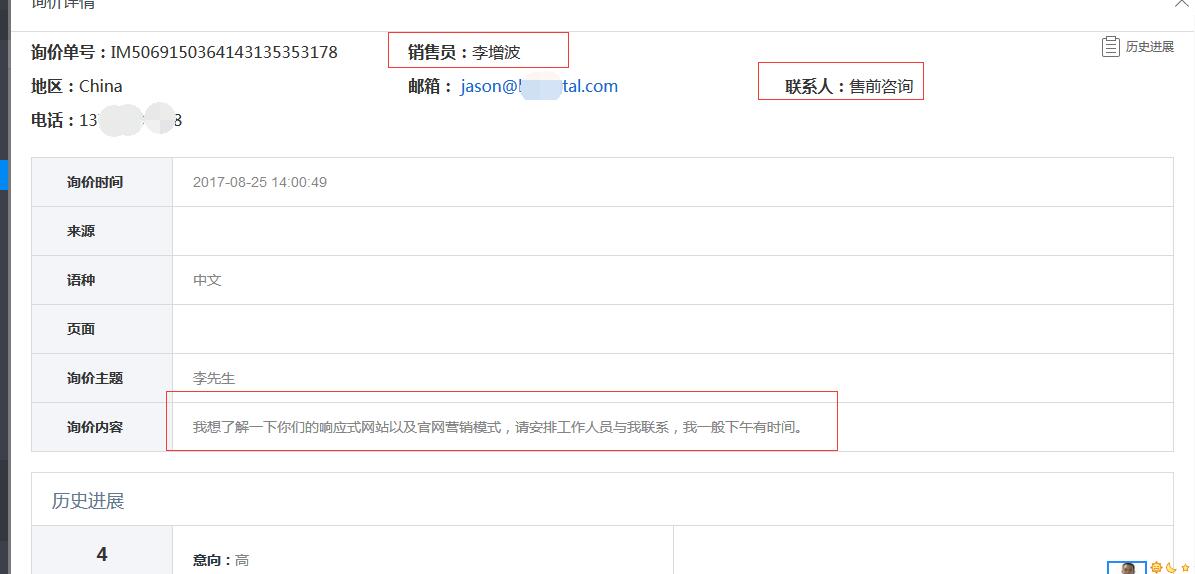Click the 询价内容 message text

498,427
